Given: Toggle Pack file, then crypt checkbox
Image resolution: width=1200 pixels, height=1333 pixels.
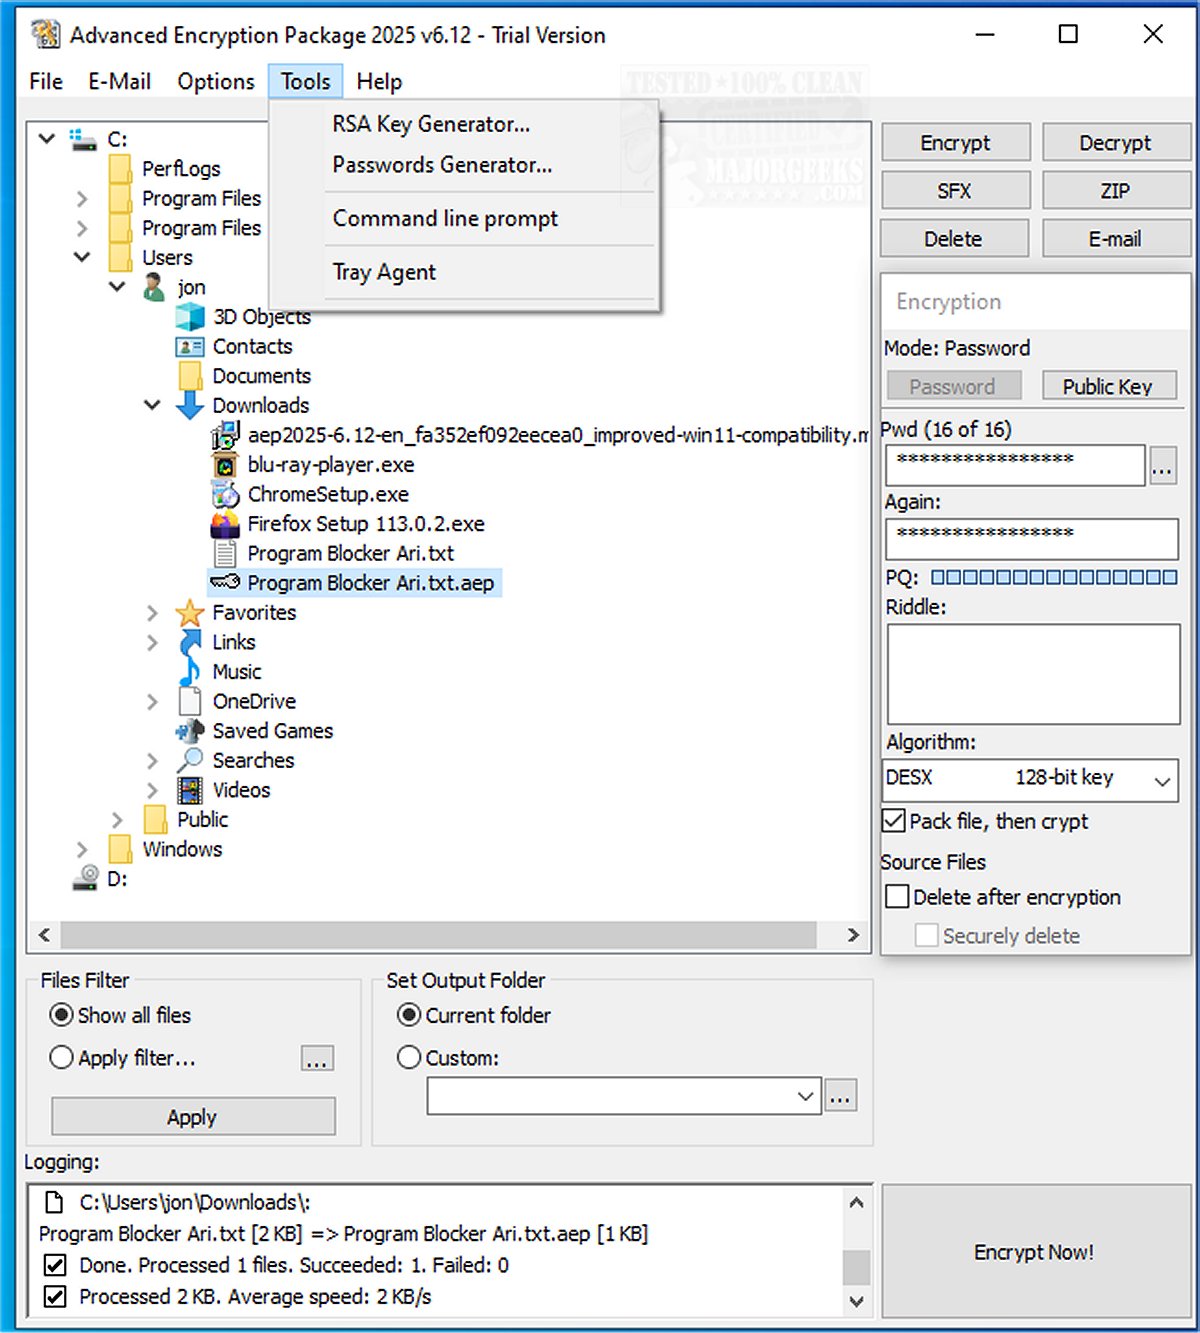Looking at the screenshot, I should [894, 821].
